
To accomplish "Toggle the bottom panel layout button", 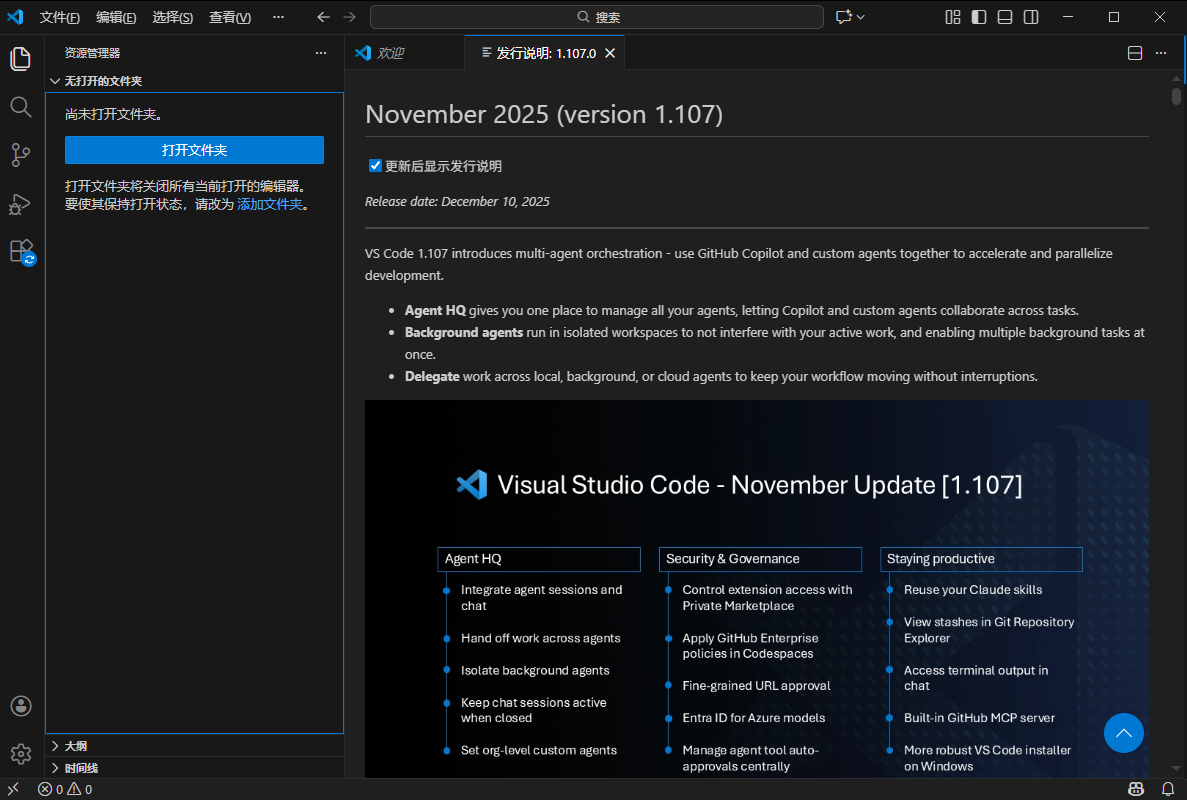I will (1005, 17).
